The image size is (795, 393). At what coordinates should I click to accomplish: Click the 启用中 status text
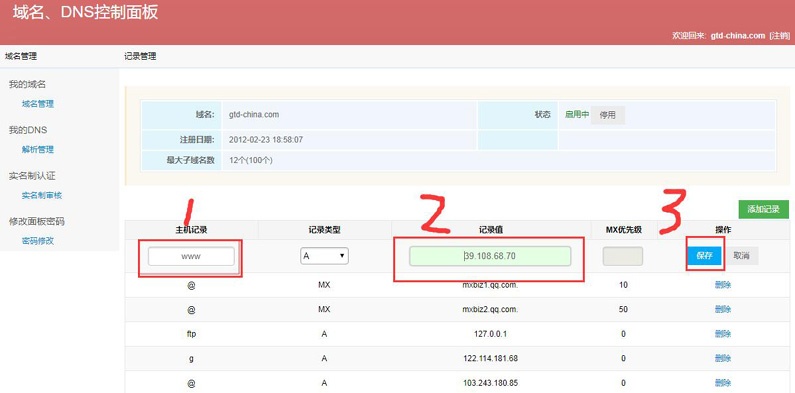(x=577, y=115)
